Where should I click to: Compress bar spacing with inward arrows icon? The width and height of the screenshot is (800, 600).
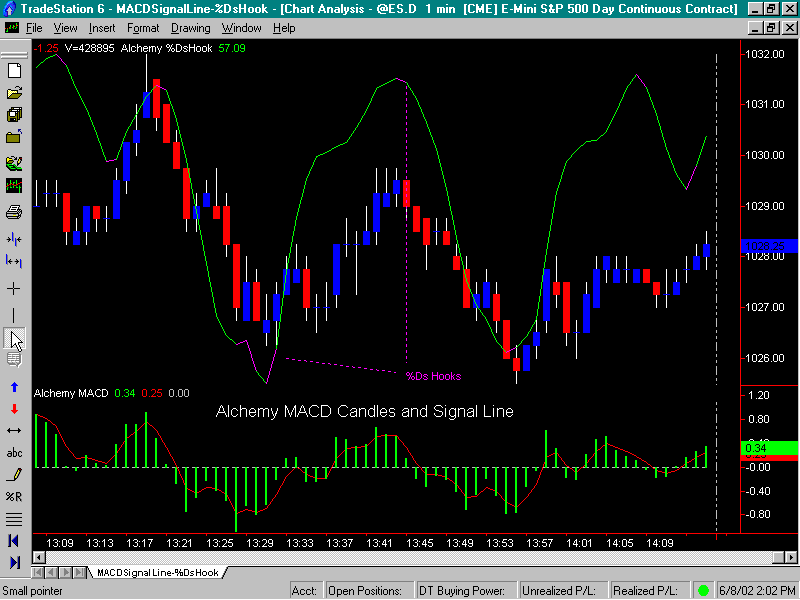[14, 239]
